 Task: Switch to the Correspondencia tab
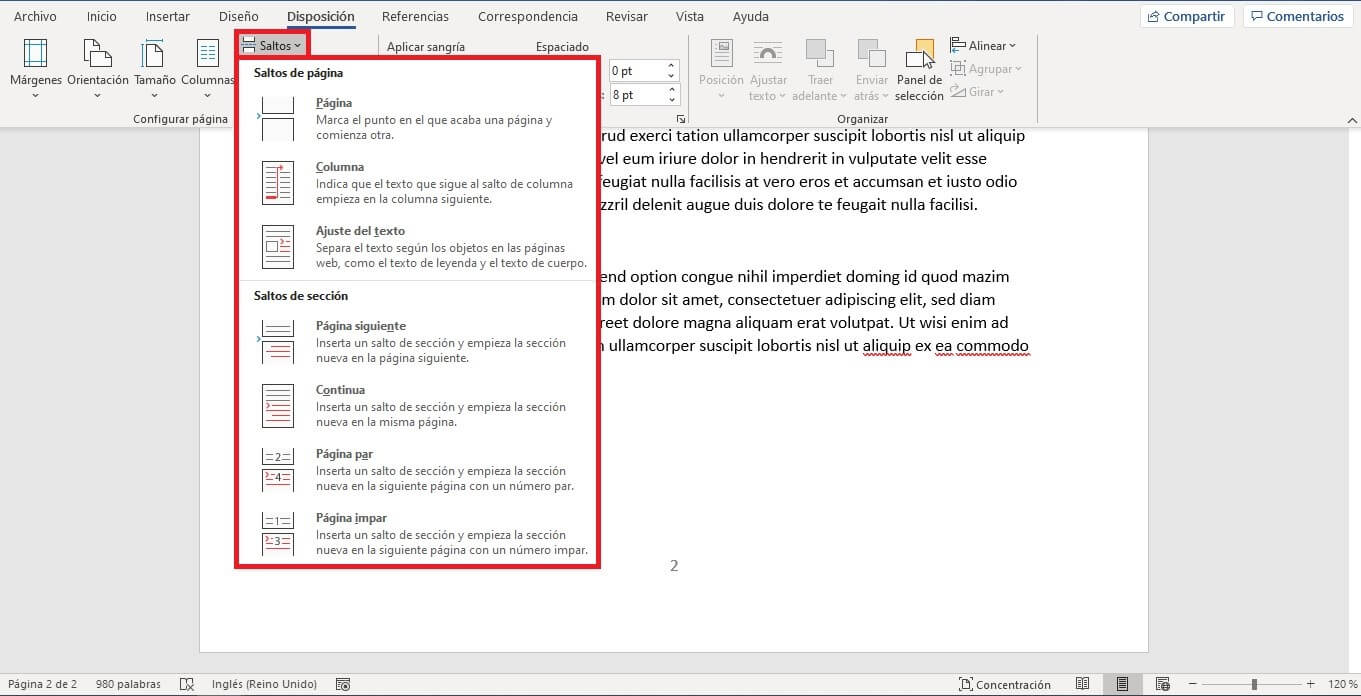(528, 17)
